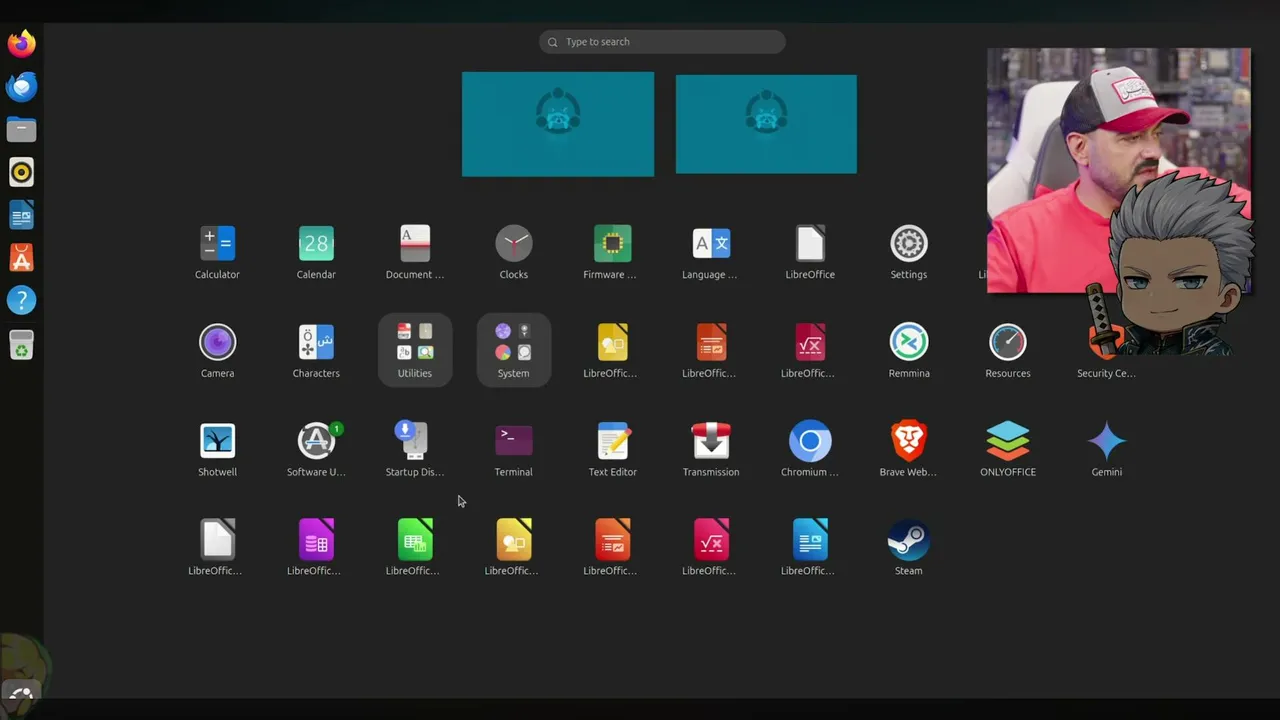Launch the Camera app
1280x720 pixels.
pyautogui.click(x=217, y=342)
